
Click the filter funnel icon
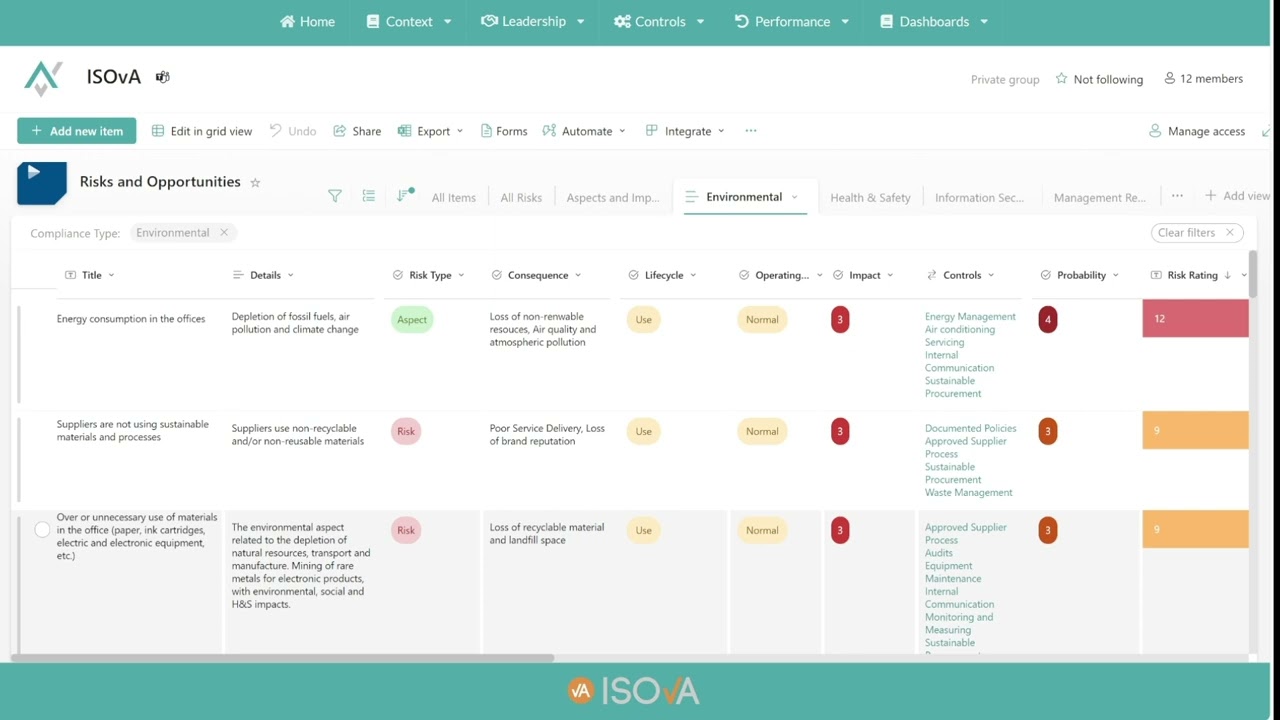tap(335, 196)
